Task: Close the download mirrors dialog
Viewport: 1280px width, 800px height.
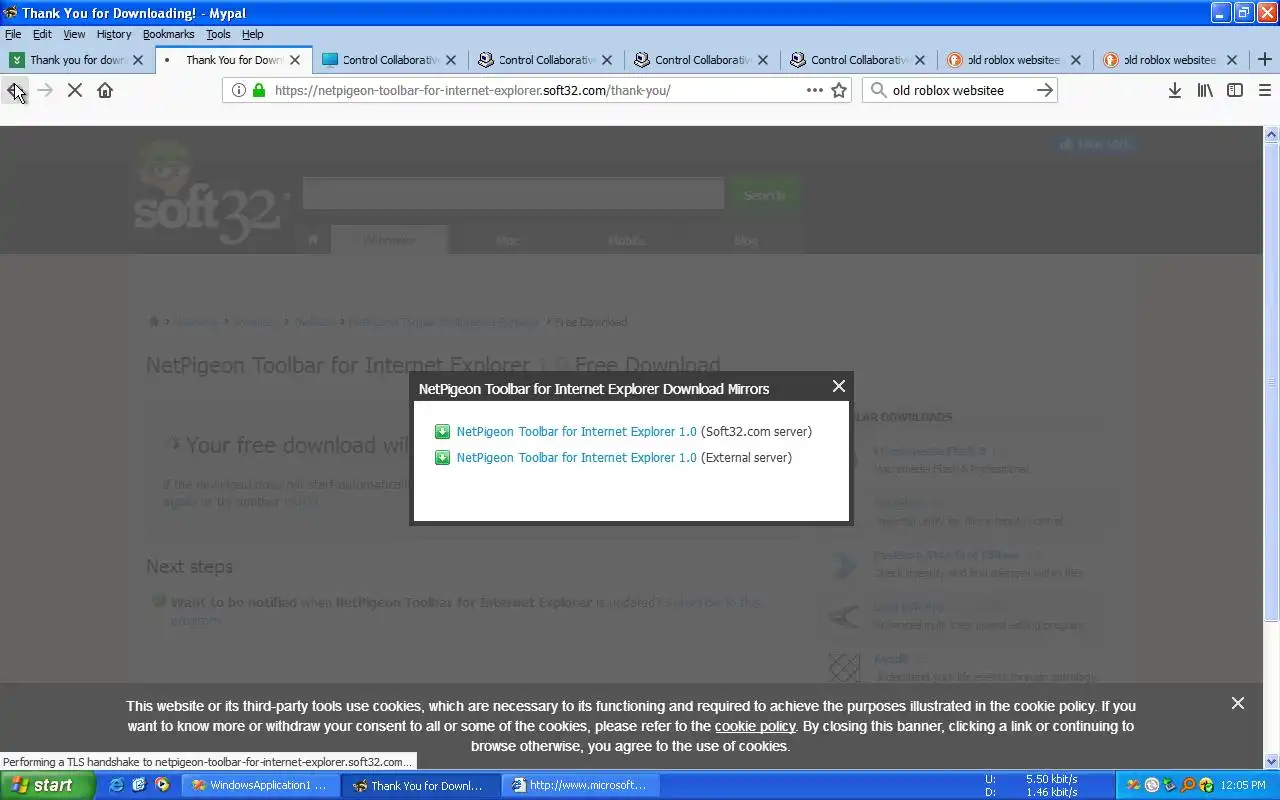Action: coord(839,386)
